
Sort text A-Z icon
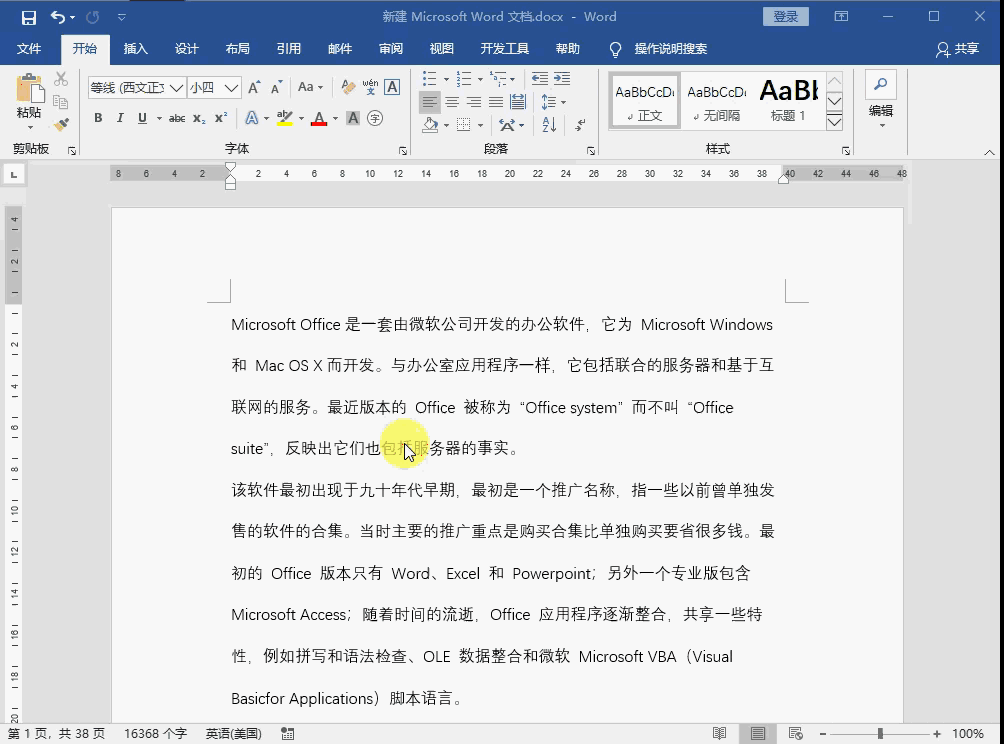549,125
